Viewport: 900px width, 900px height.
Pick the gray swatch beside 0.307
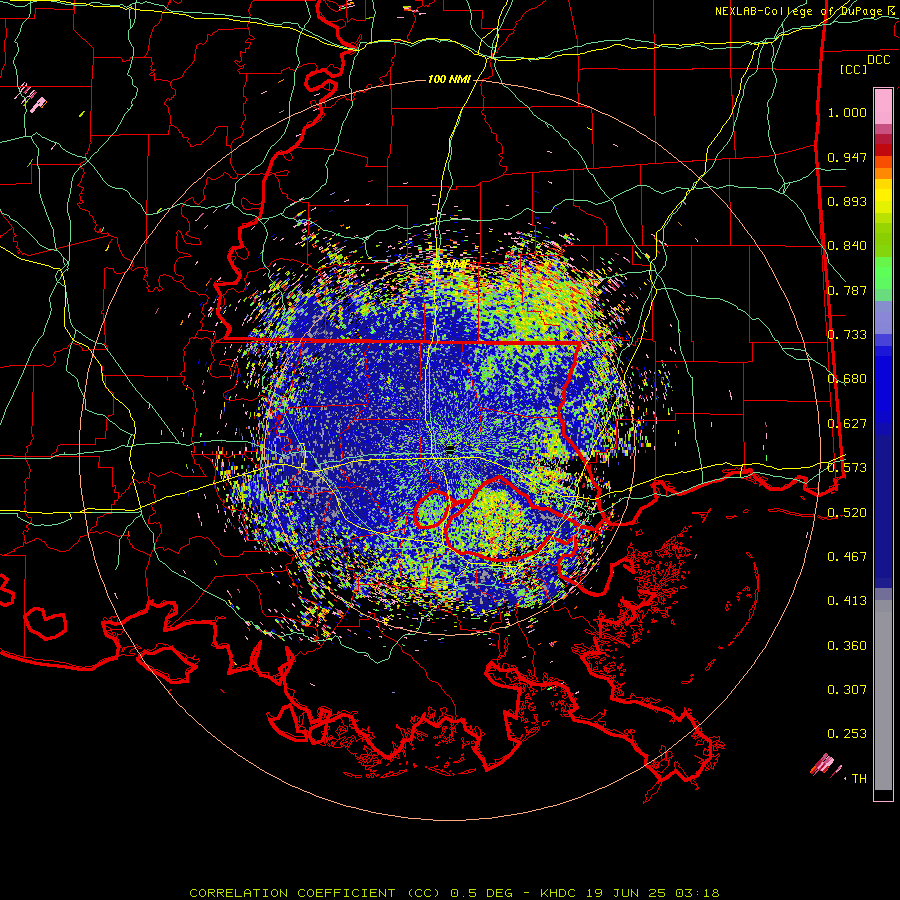tap(883, 695)
